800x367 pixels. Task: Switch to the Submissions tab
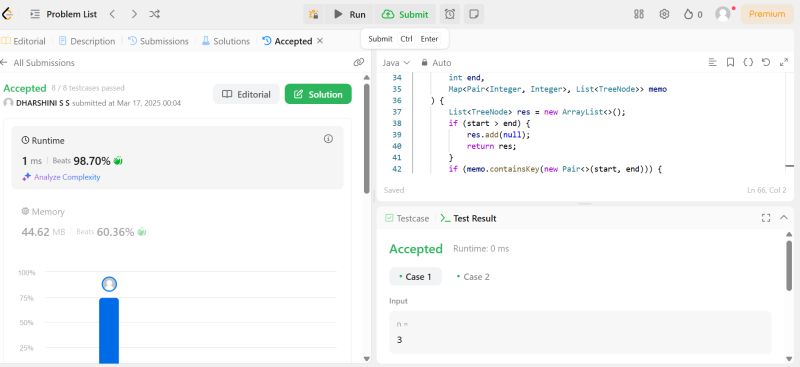[x=158, y=41]
